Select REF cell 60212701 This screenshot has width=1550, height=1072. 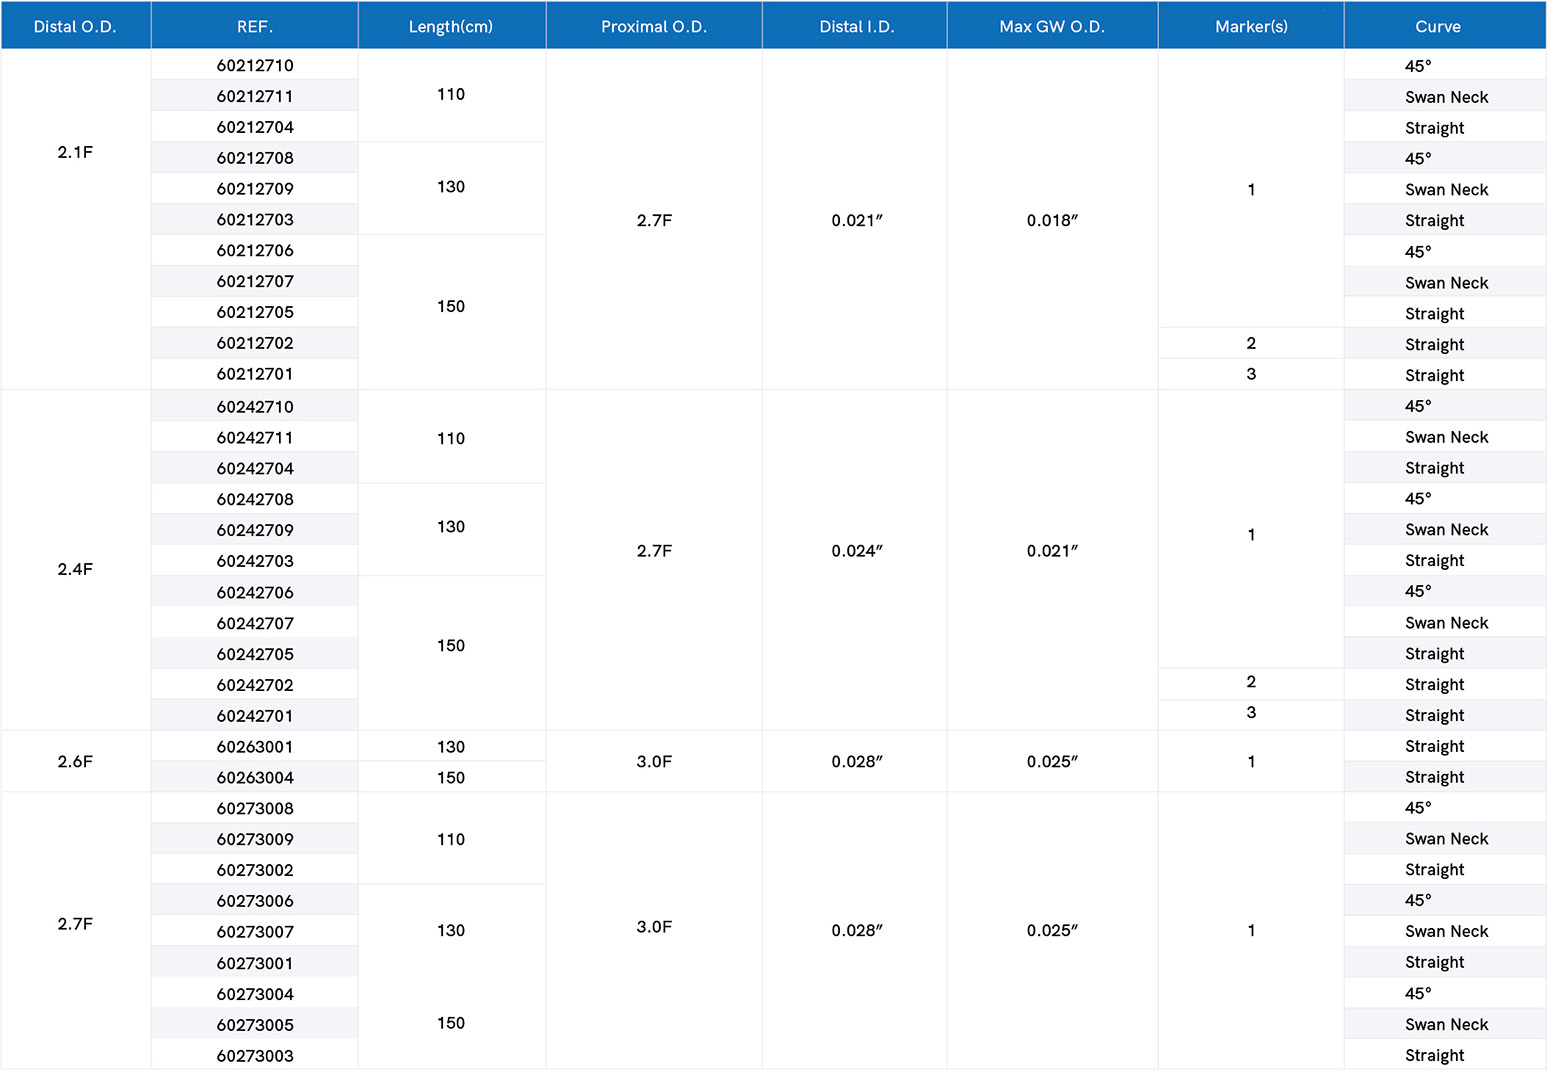(255, 374)
